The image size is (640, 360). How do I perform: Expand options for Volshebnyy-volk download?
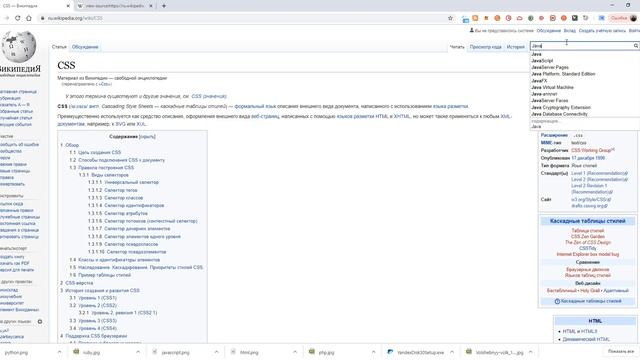[530, 352]
